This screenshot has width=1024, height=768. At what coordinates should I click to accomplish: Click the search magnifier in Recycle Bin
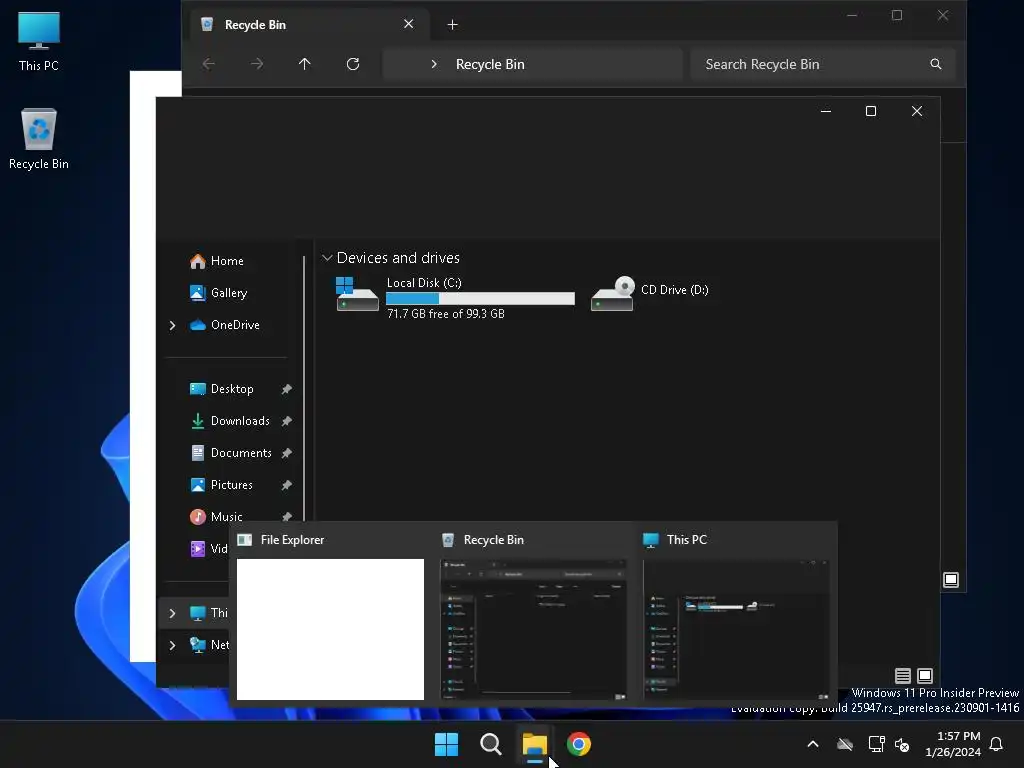[936, 64]
